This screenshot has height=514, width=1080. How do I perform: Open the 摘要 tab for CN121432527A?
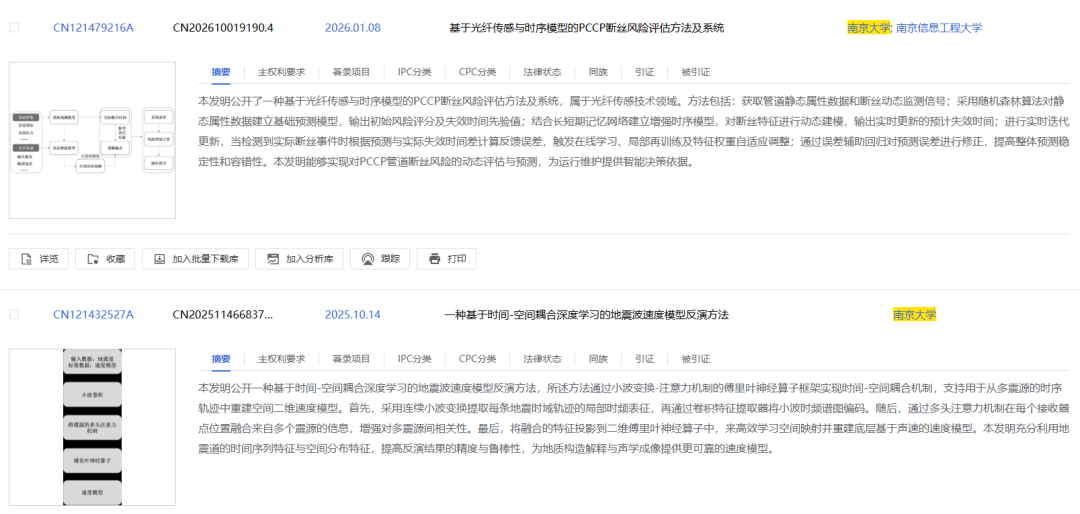(x=220, y=358)
